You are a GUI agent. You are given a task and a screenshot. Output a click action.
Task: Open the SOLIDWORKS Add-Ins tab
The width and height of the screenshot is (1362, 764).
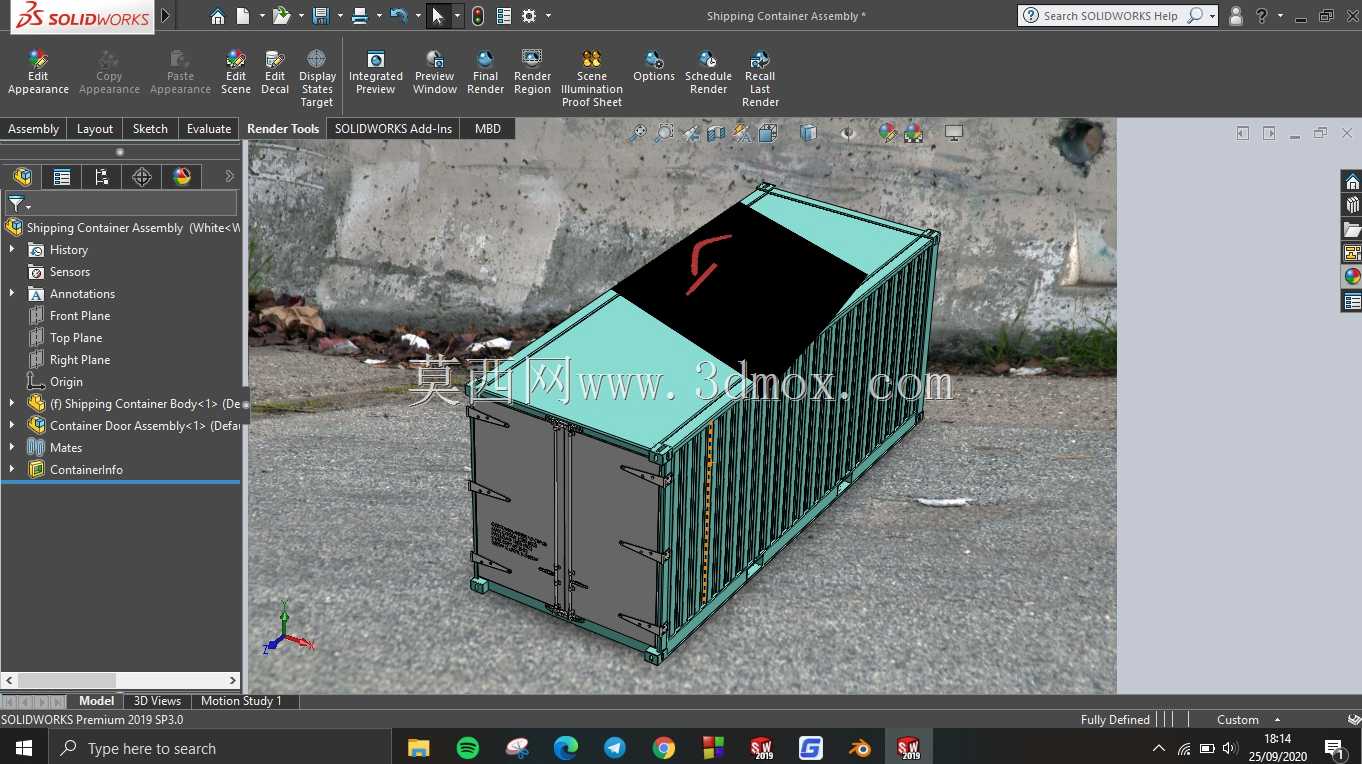393,129
